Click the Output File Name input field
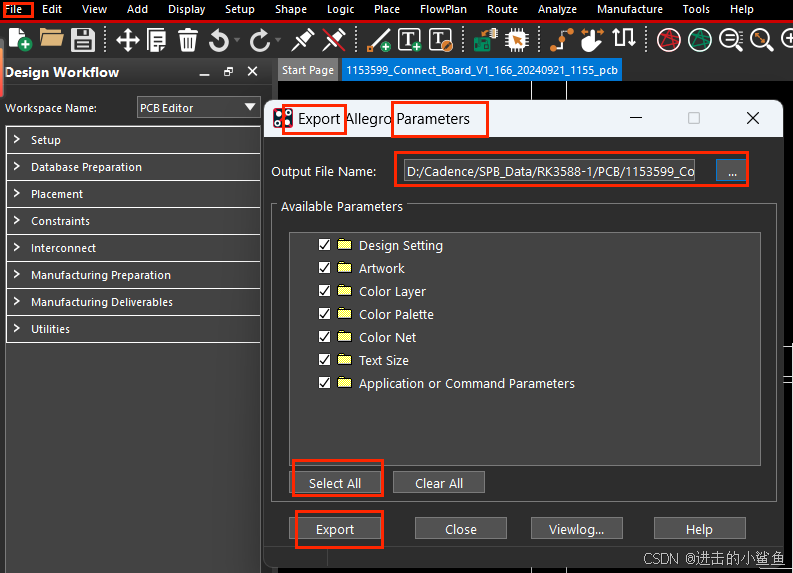Viewport: 793px width, 573px height. [549, 171]
